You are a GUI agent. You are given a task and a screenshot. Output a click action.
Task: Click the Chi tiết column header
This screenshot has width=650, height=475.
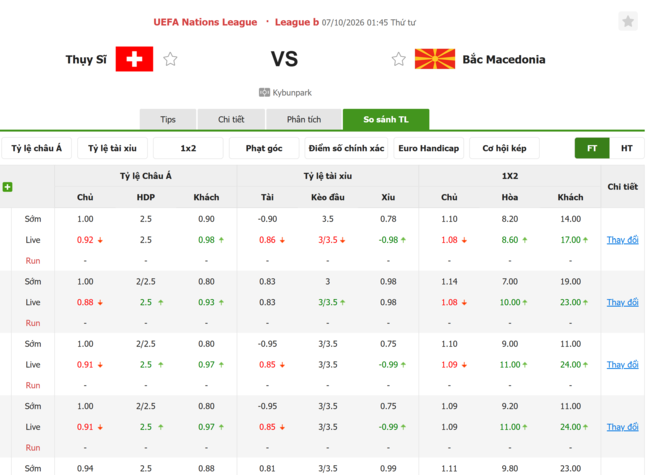click(623, 187)
